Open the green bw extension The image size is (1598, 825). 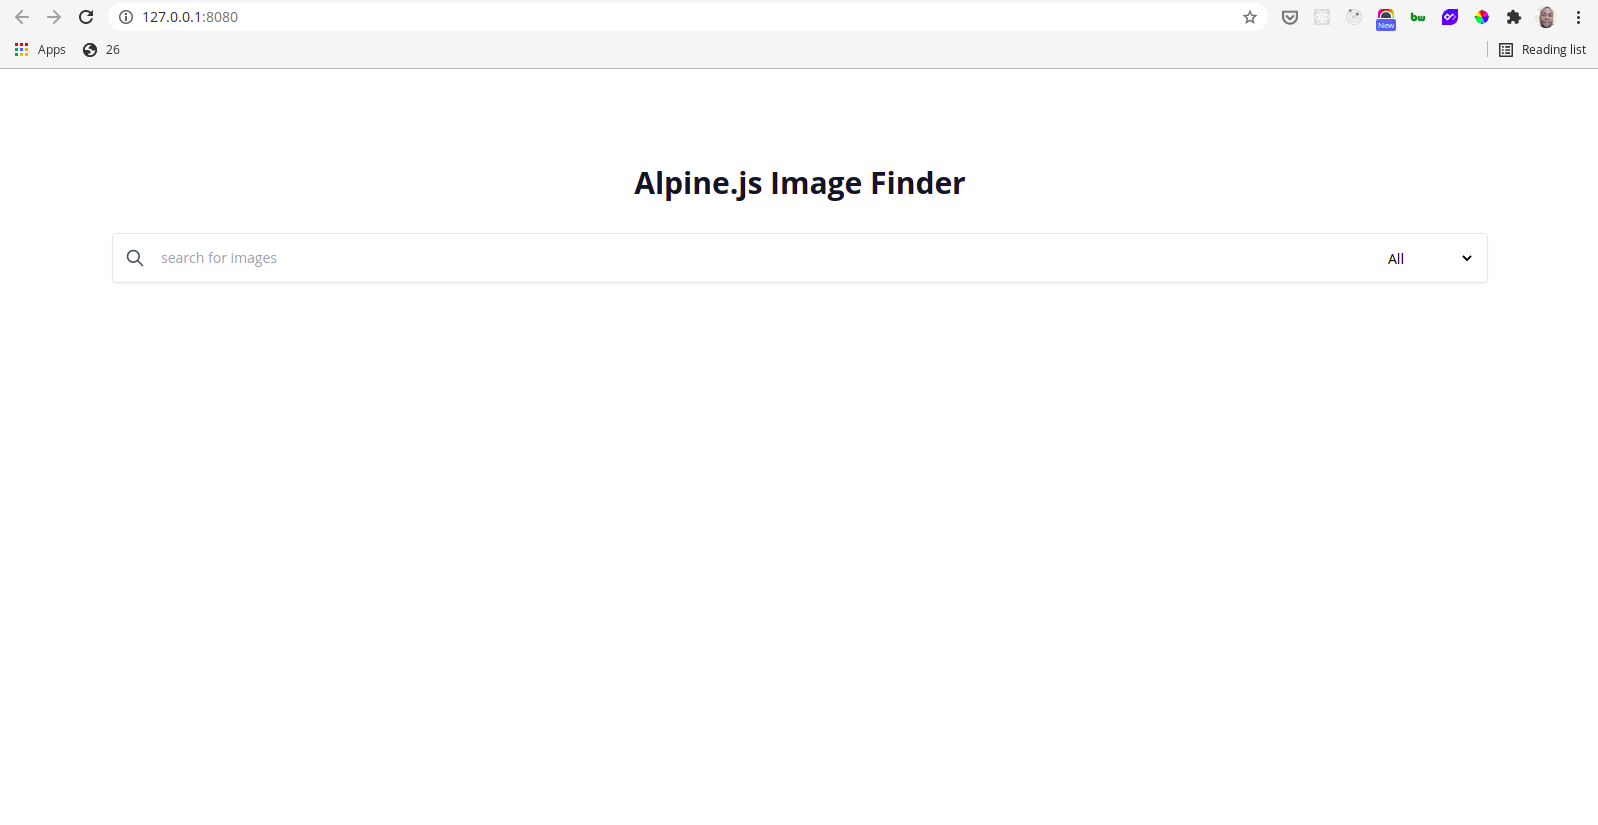tap(1417, 17)
